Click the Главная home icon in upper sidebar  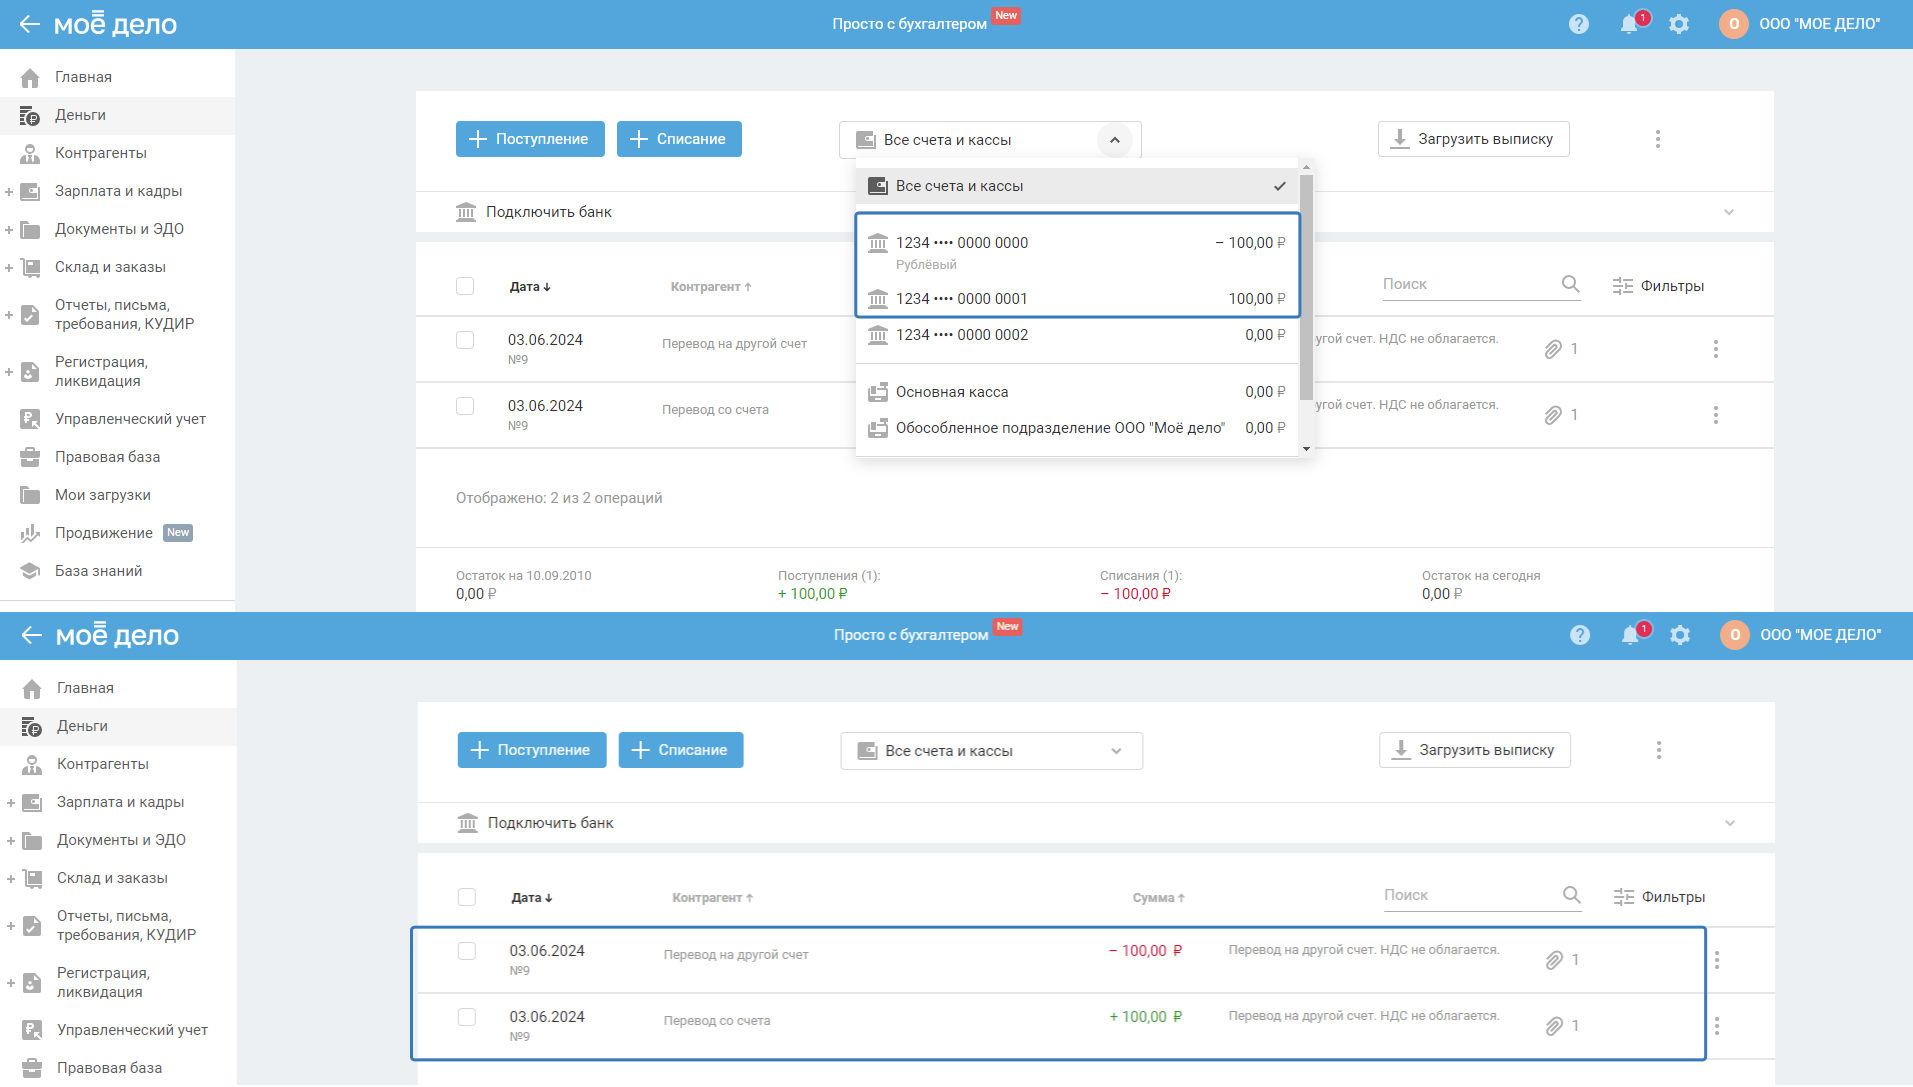tap(30, 77)
